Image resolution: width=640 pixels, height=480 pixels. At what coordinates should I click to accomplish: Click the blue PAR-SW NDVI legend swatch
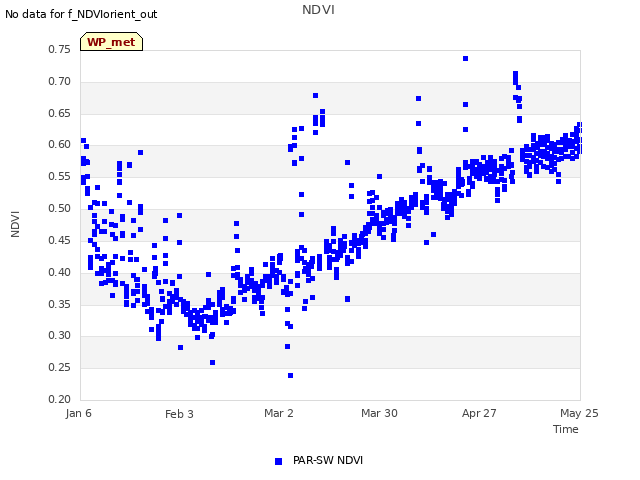point(278,461)
